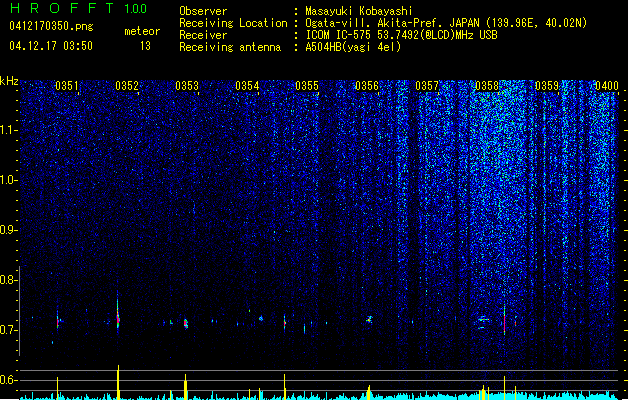This screenshot has height=400, width=629.
Task: Click the 'Observer' label
Action: click(x=203, y=11)
